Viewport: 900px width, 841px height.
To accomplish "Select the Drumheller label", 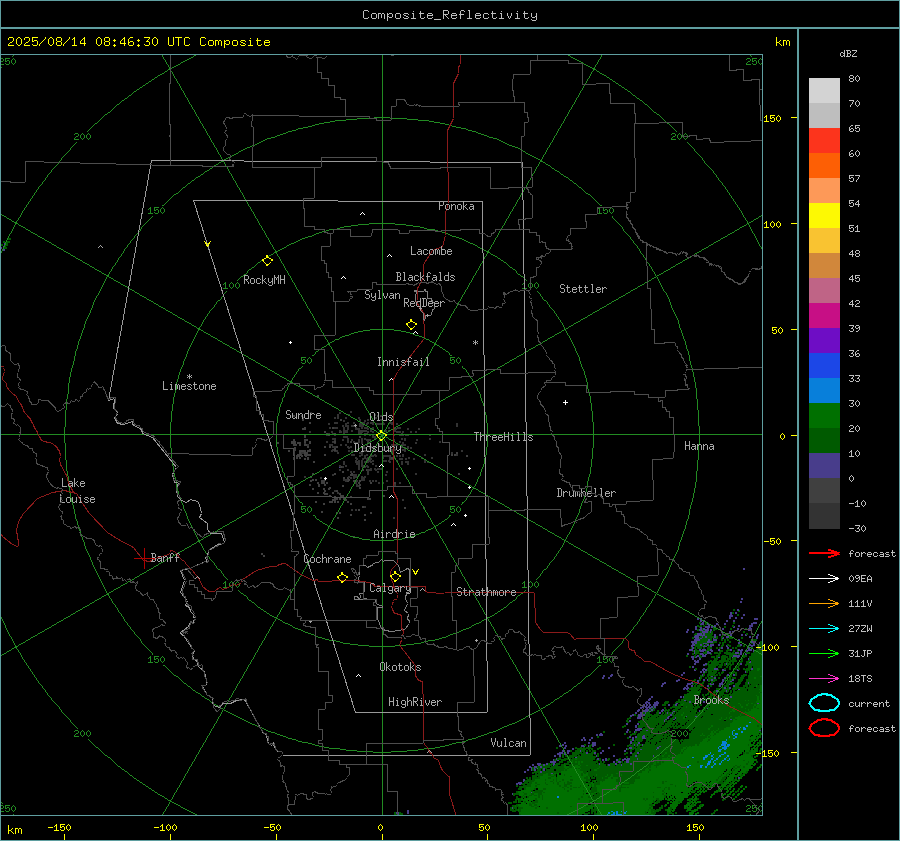I will click(x=586, y=493).
